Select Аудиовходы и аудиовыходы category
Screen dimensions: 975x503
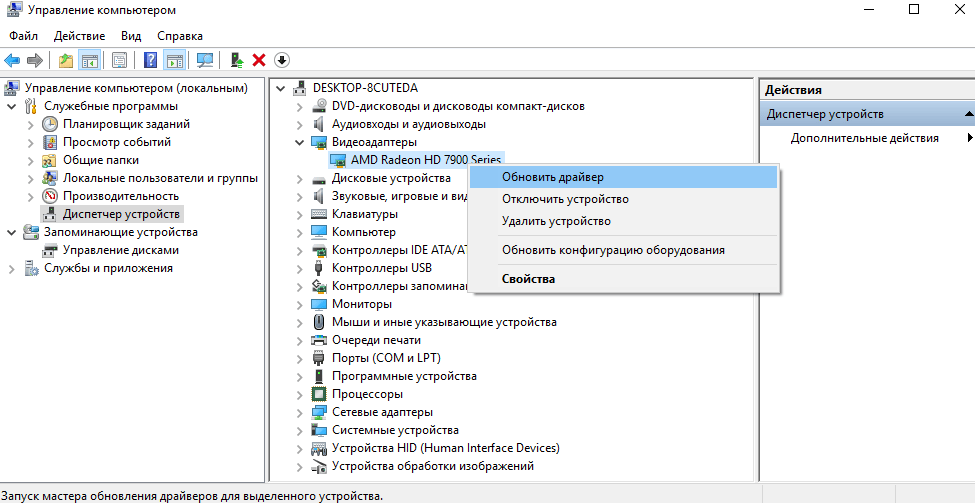(409, 124)
